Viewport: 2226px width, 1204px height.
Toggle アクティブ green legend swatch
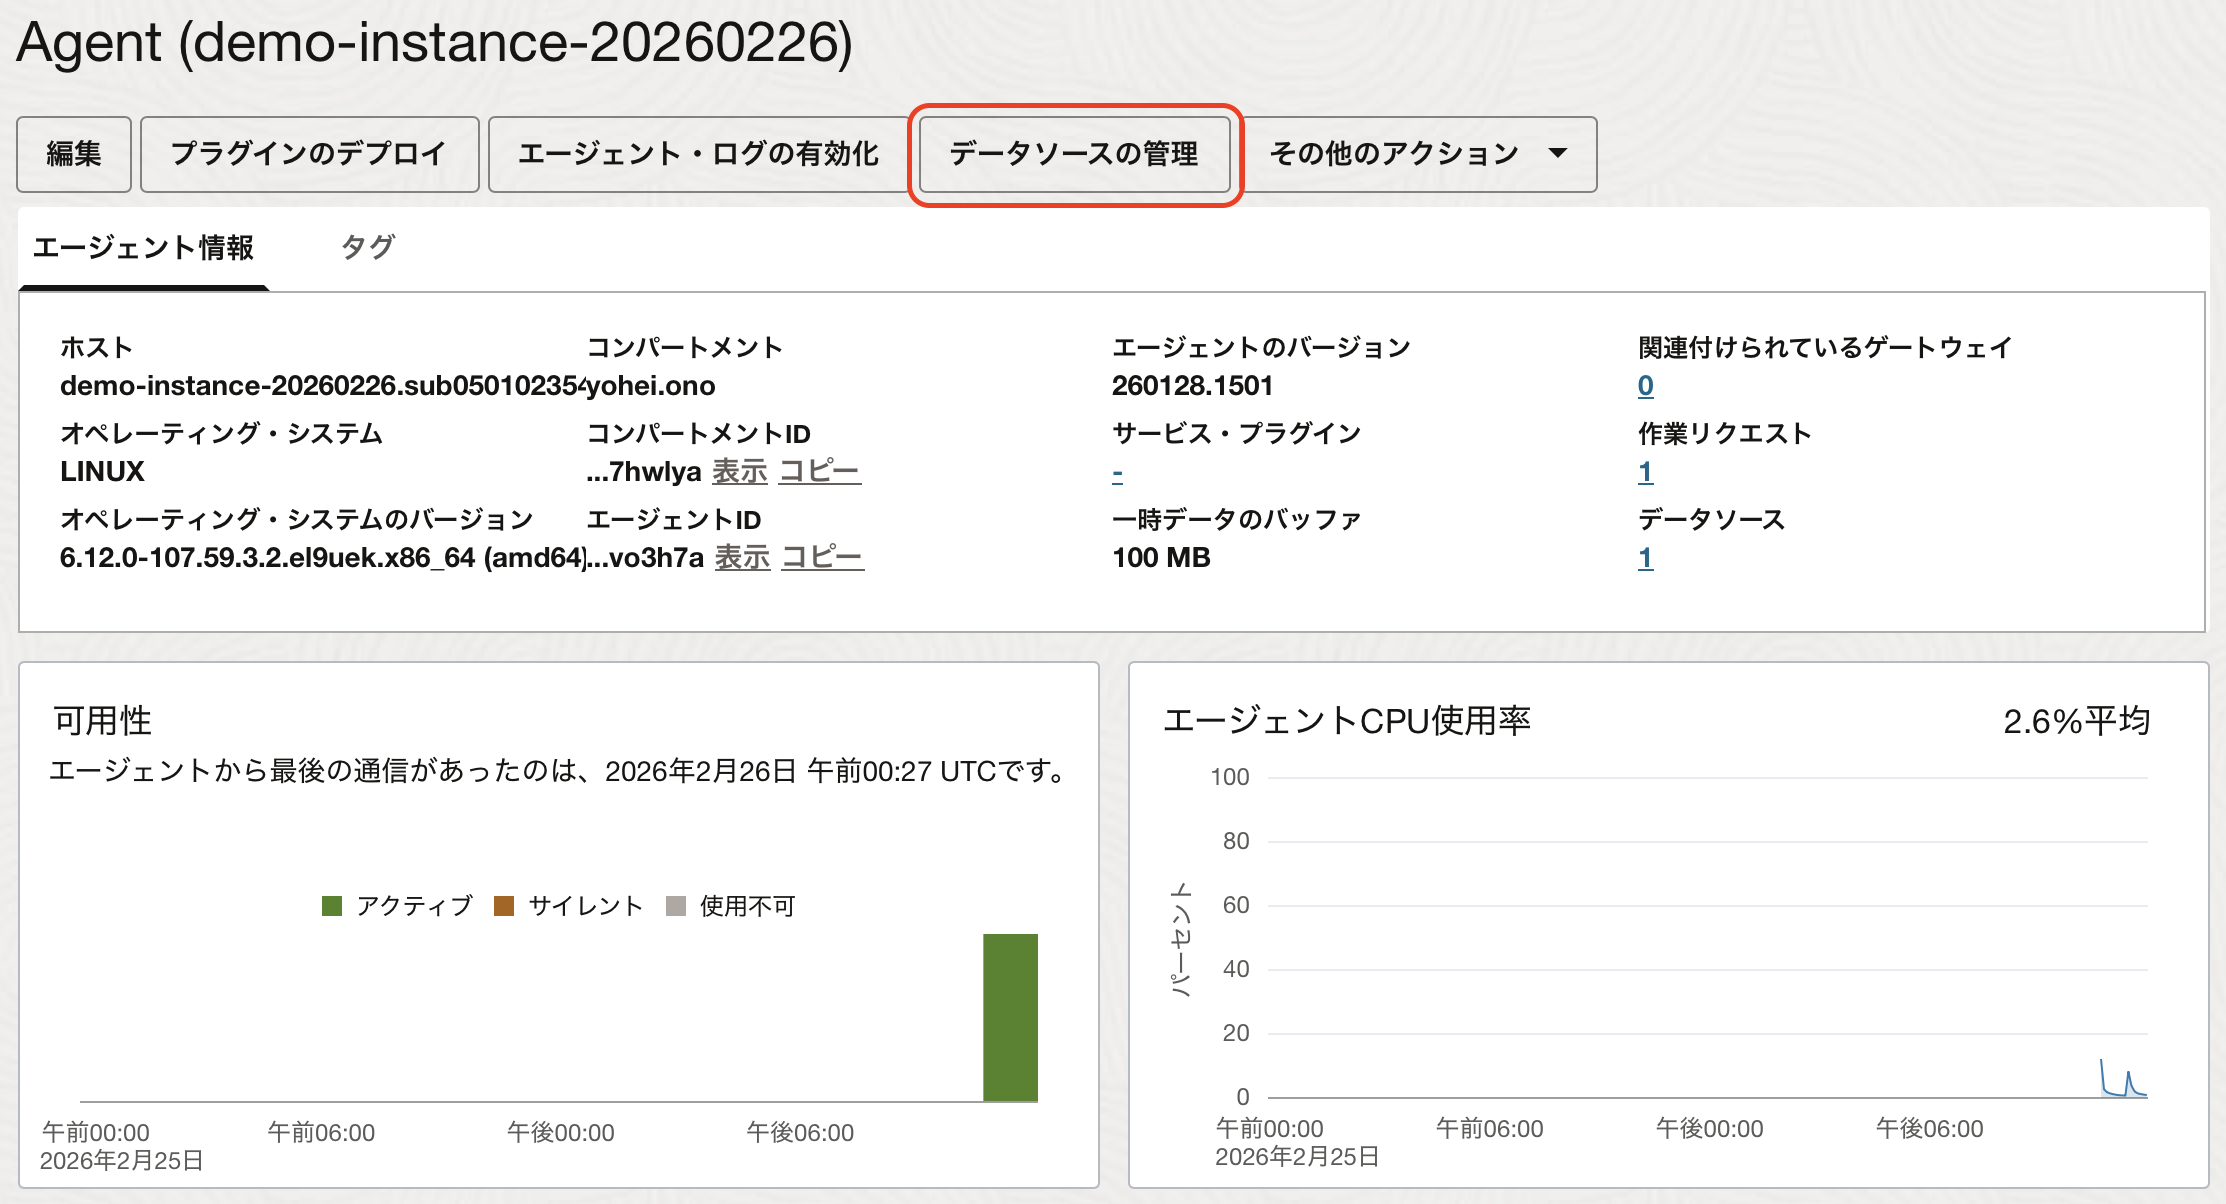332,906
